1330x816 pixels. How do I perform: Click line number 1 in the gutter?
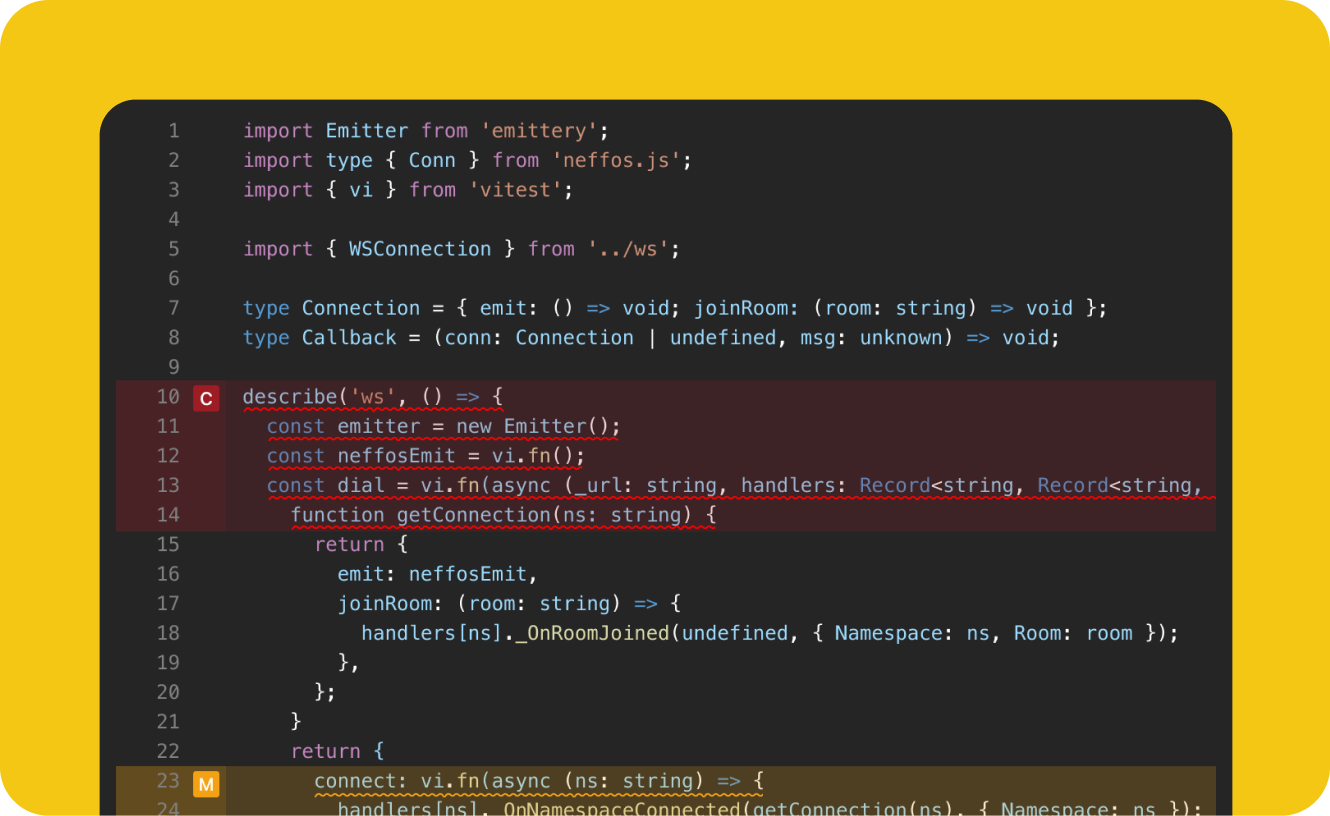(173, 130)
